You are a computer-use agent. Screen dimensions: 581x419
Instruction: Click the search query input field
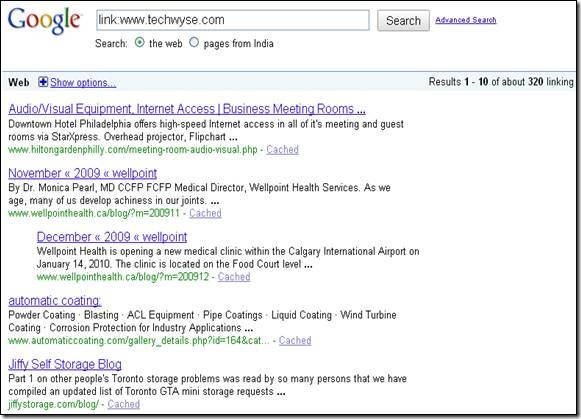tap(233, 20)
